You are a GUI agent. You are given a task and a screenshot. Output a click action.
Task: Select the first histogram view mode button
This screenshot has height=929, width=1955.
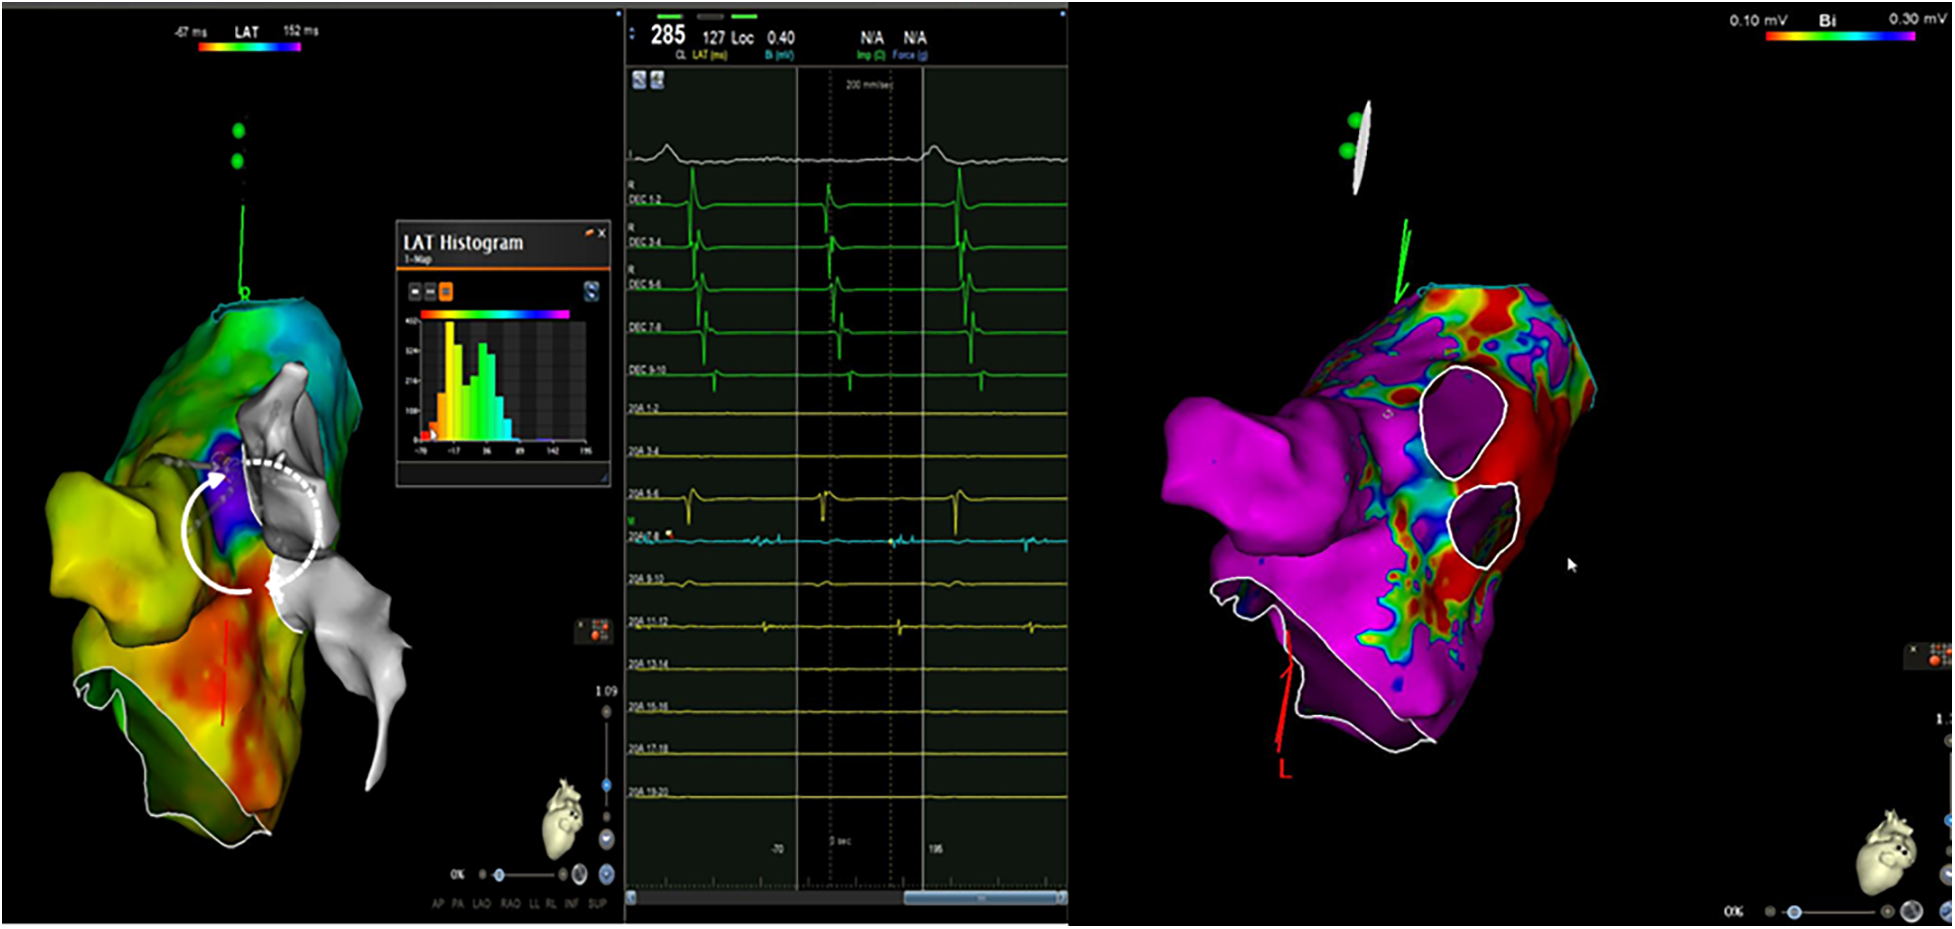click(415, 291)
